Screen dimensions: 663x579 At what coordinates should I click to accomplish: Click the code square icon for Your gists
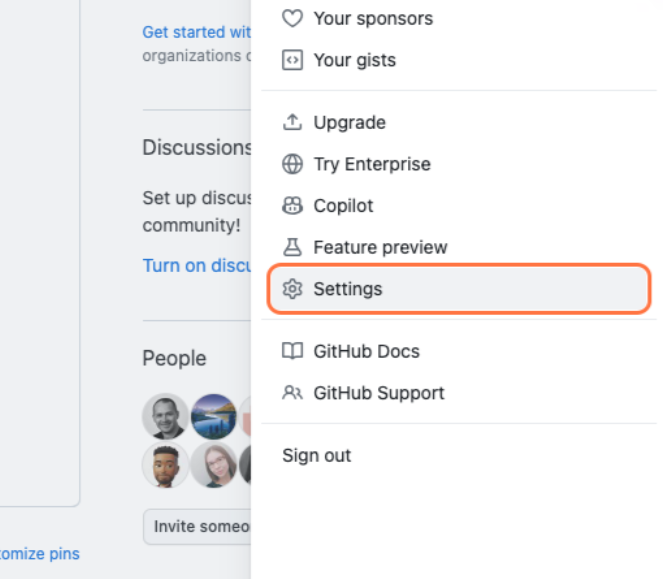tap(292, 60)
